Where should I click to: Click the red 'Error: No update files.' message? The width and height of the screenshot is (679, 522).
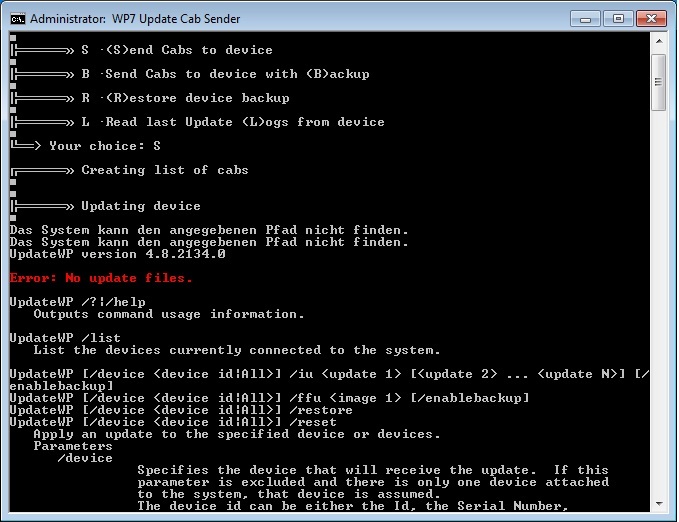pos(101,278)
